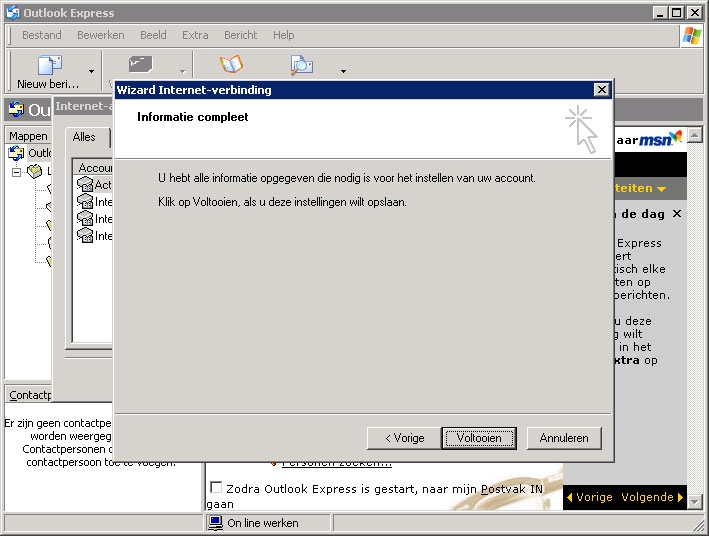Open the Beeld menu
Viewport: 709px width, 536px height.
tap(153, 35)
